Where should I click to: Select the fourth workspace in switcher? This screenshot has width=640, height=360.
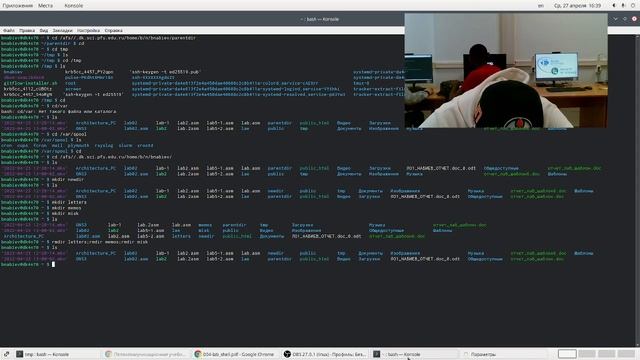pyautogui.click(x=626, y=354)
